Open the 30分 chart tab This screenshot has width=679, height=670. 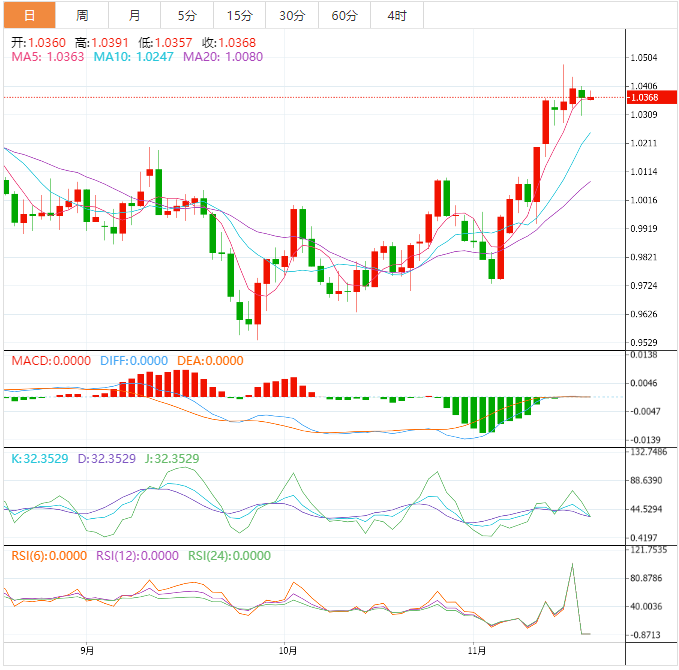(x=292, y=15)
